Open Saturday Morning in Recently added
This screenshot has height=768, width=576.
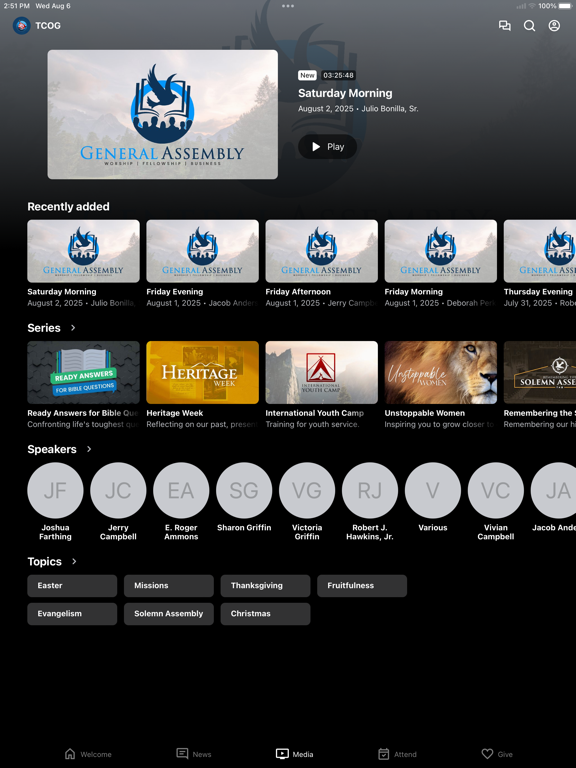[83, 251]
